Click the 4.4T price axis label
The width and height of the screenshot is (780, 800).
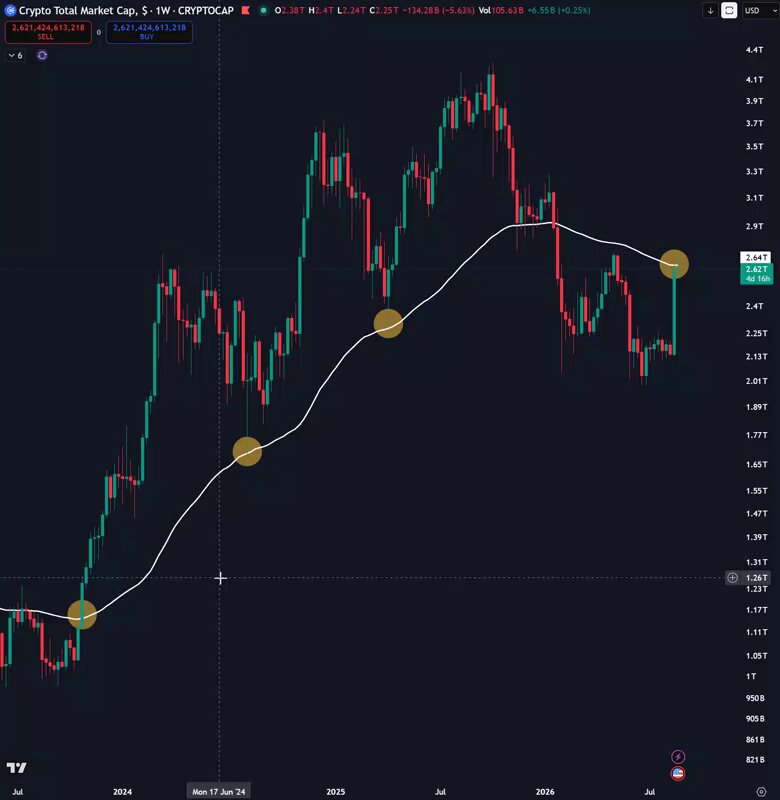[754, 49]
